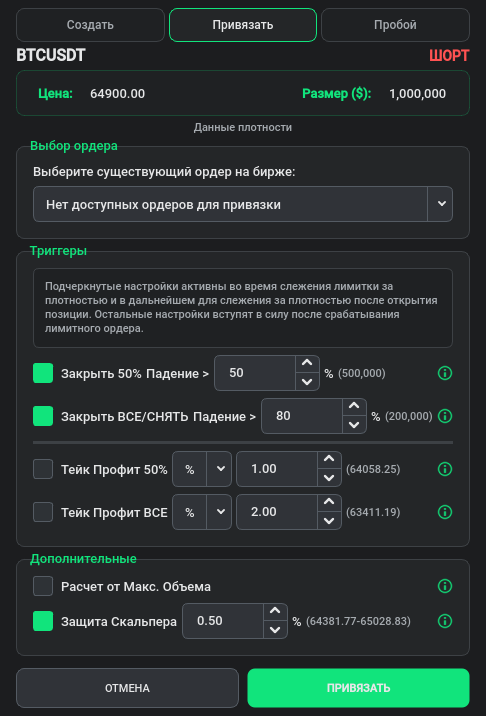Click the Данные плотности caption
Screen dimensions: 486x716
pos(243,127)
